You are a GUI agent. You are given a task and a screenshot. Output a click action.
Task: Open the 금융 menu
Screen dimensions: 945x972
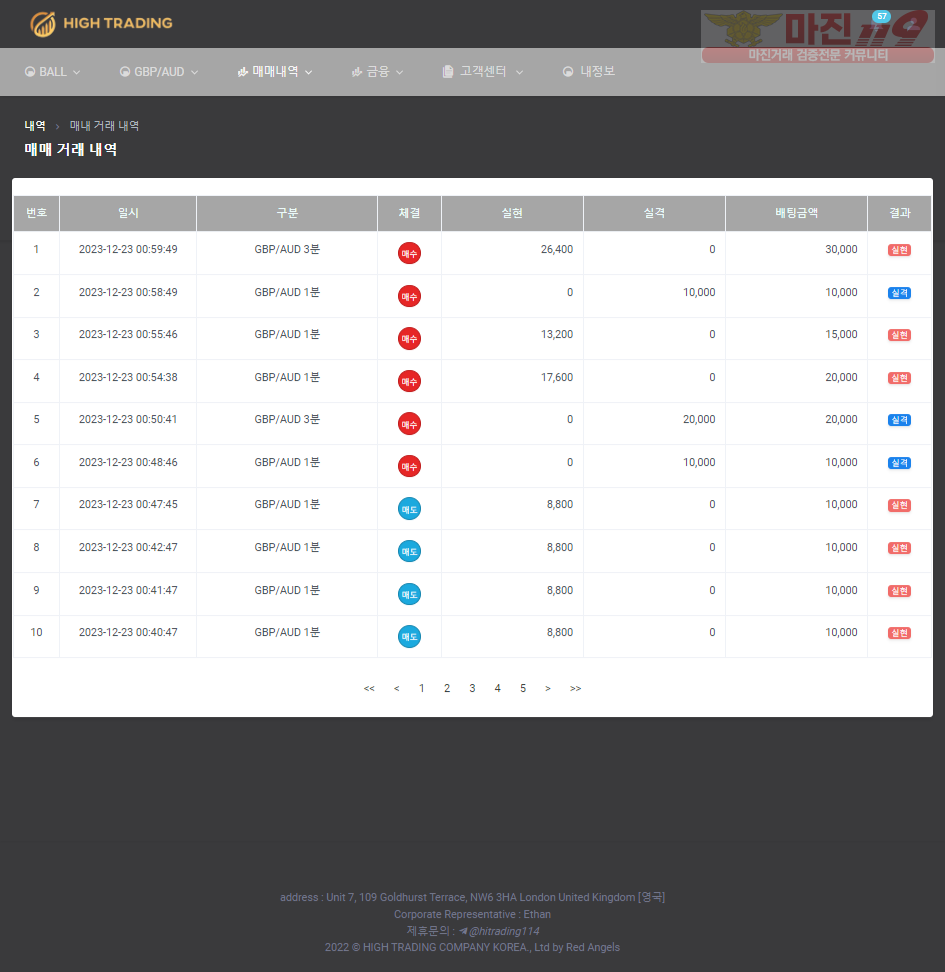point(377,72)
